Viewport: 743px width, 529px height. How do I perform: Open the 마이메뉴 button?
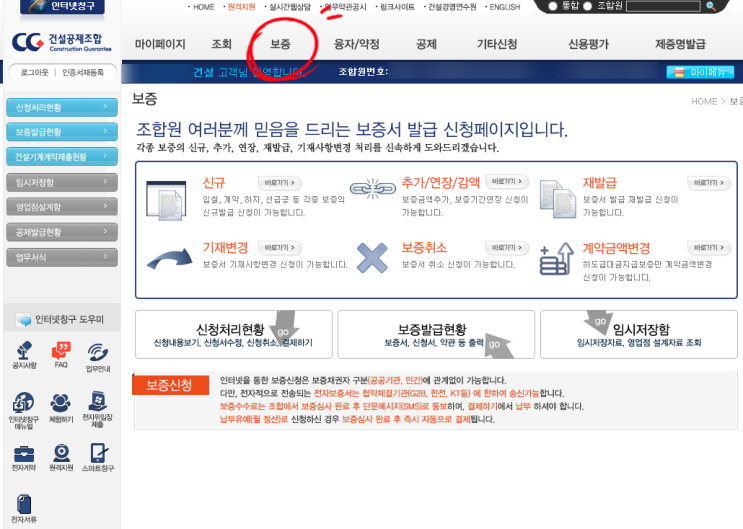pos(700,72)
